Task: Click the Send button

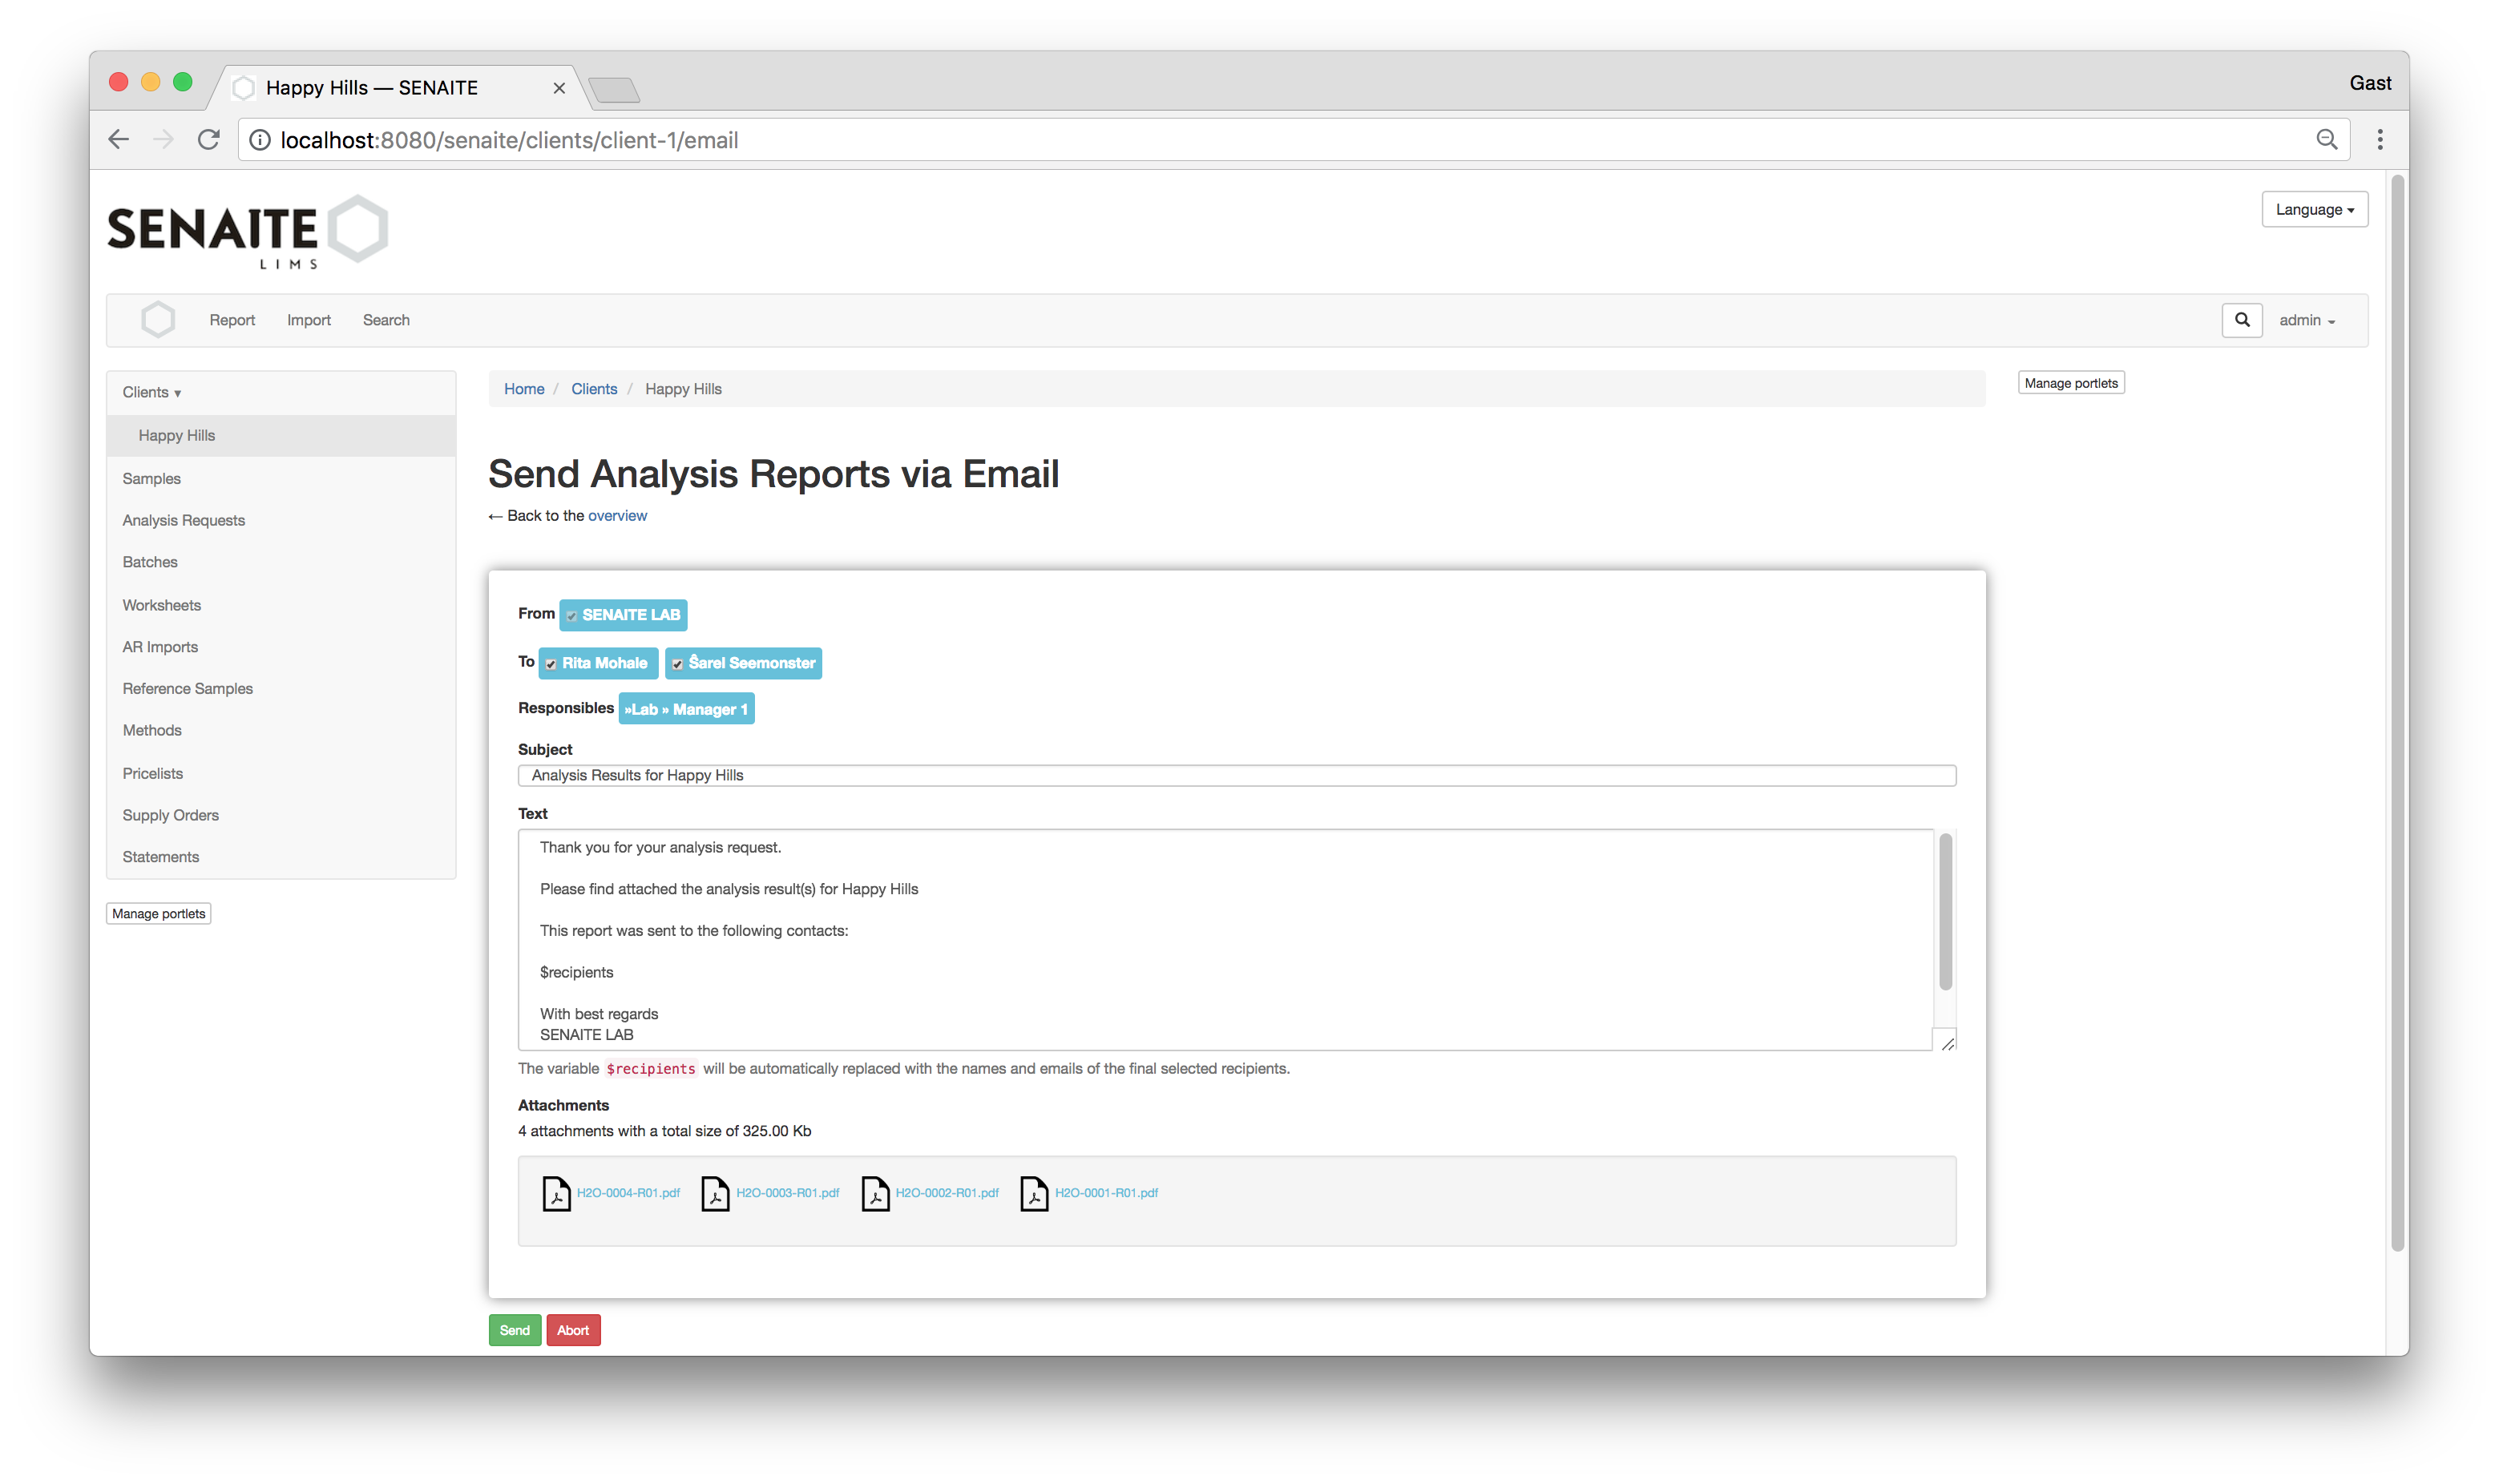Action: pyautogui.click(x=514, y=1329)
